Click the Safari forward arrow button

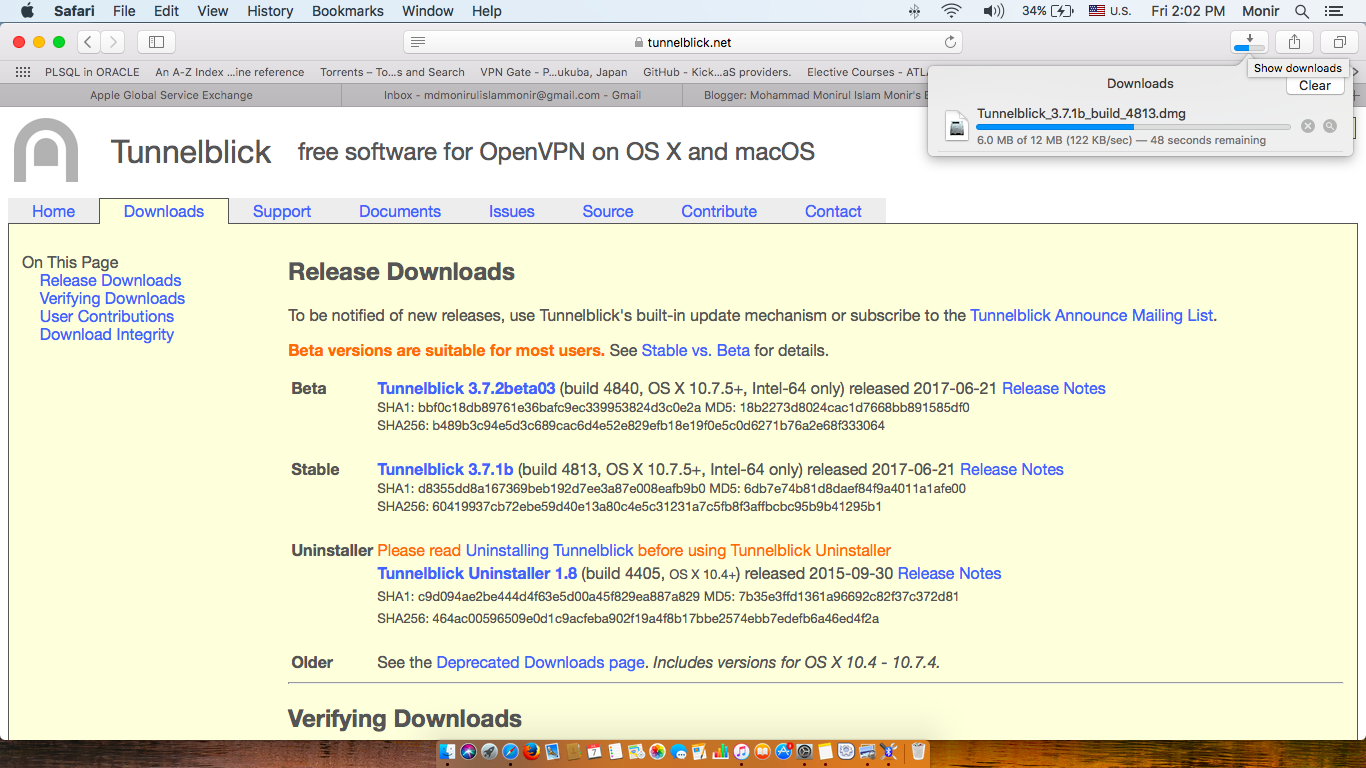[x=113, y=42]
